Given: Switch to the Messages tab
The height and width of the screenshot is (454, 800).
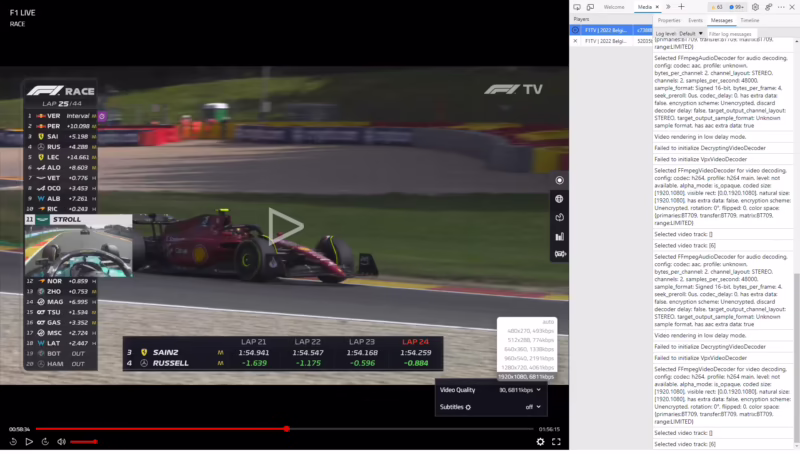Looking at the screenshot, I should [x=721, y=20].
